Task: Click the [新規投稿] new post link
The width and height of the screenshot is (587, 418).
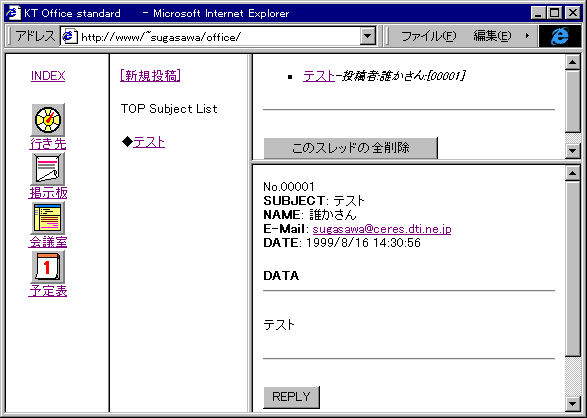Action: pos(150,76)
